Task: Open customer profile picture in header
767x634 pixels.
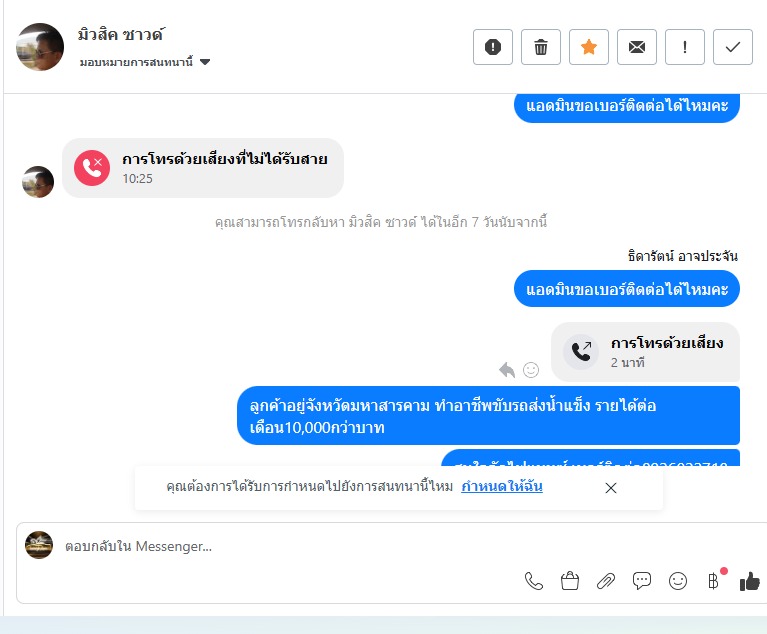Action: pyautogui.click(x=40, y=47)
